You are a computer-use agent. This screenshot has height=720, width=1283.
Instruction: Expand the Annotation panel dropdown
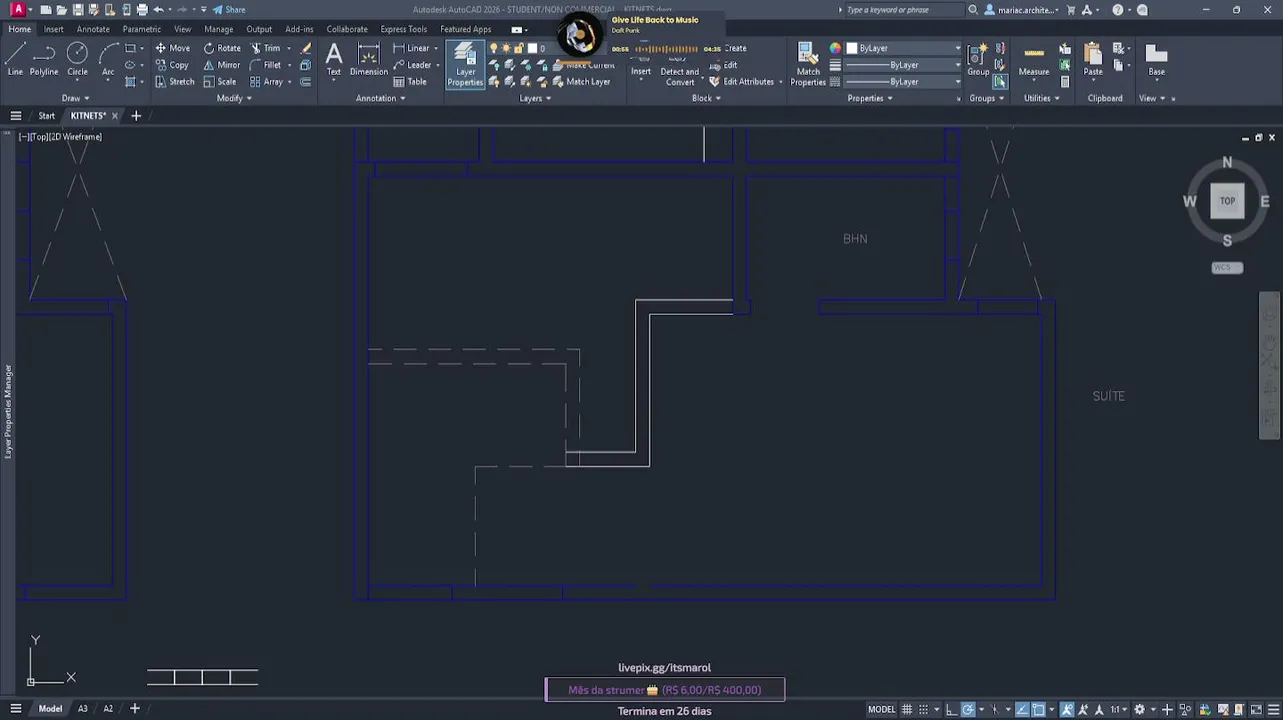(x=380, y=98)
